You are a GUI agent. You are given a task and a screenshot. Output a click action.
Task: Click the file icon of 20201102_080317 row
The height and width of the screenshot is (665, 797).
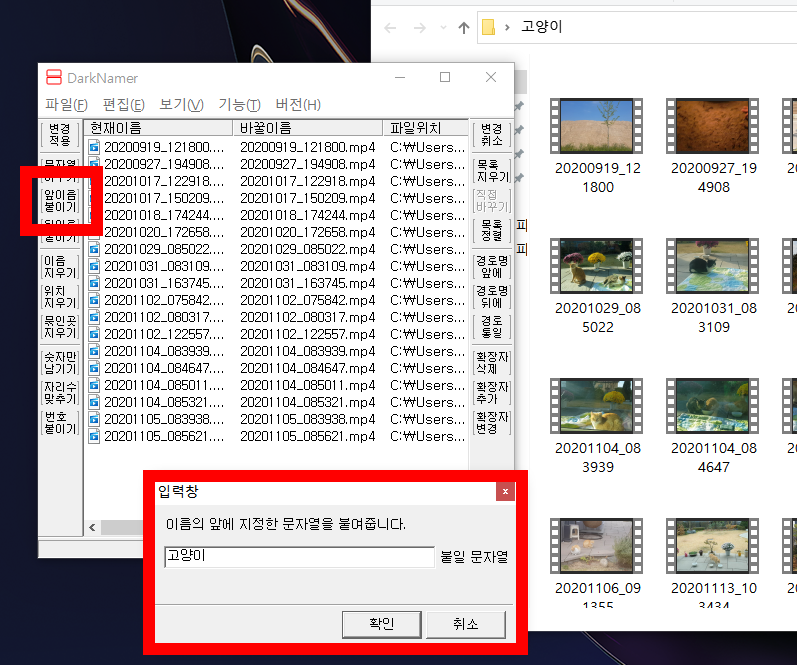click(x=94, y=317)
